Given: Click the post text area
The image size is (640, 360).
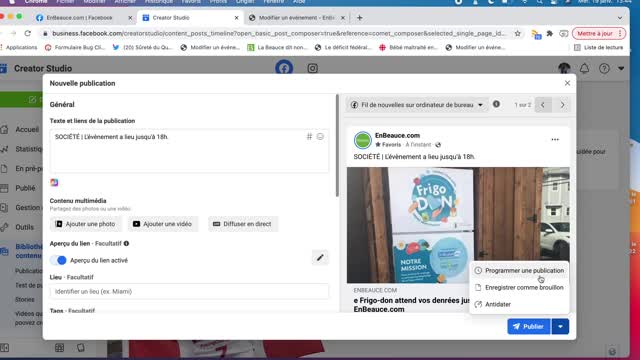Looking at the screenshot, I should pos(189,151).
